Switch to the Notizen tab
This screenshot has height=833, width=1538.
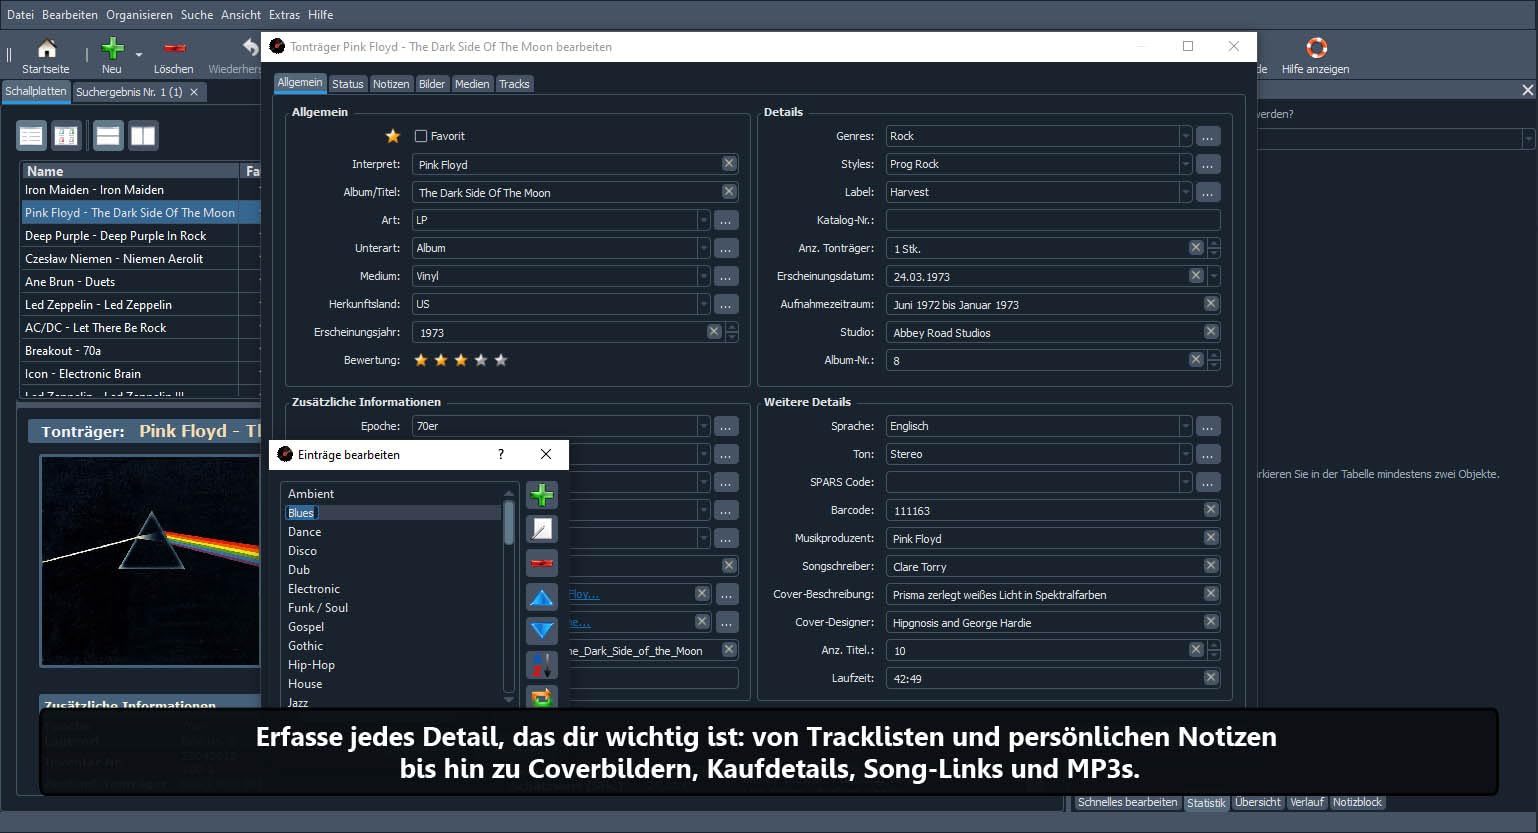click(391, 84)
